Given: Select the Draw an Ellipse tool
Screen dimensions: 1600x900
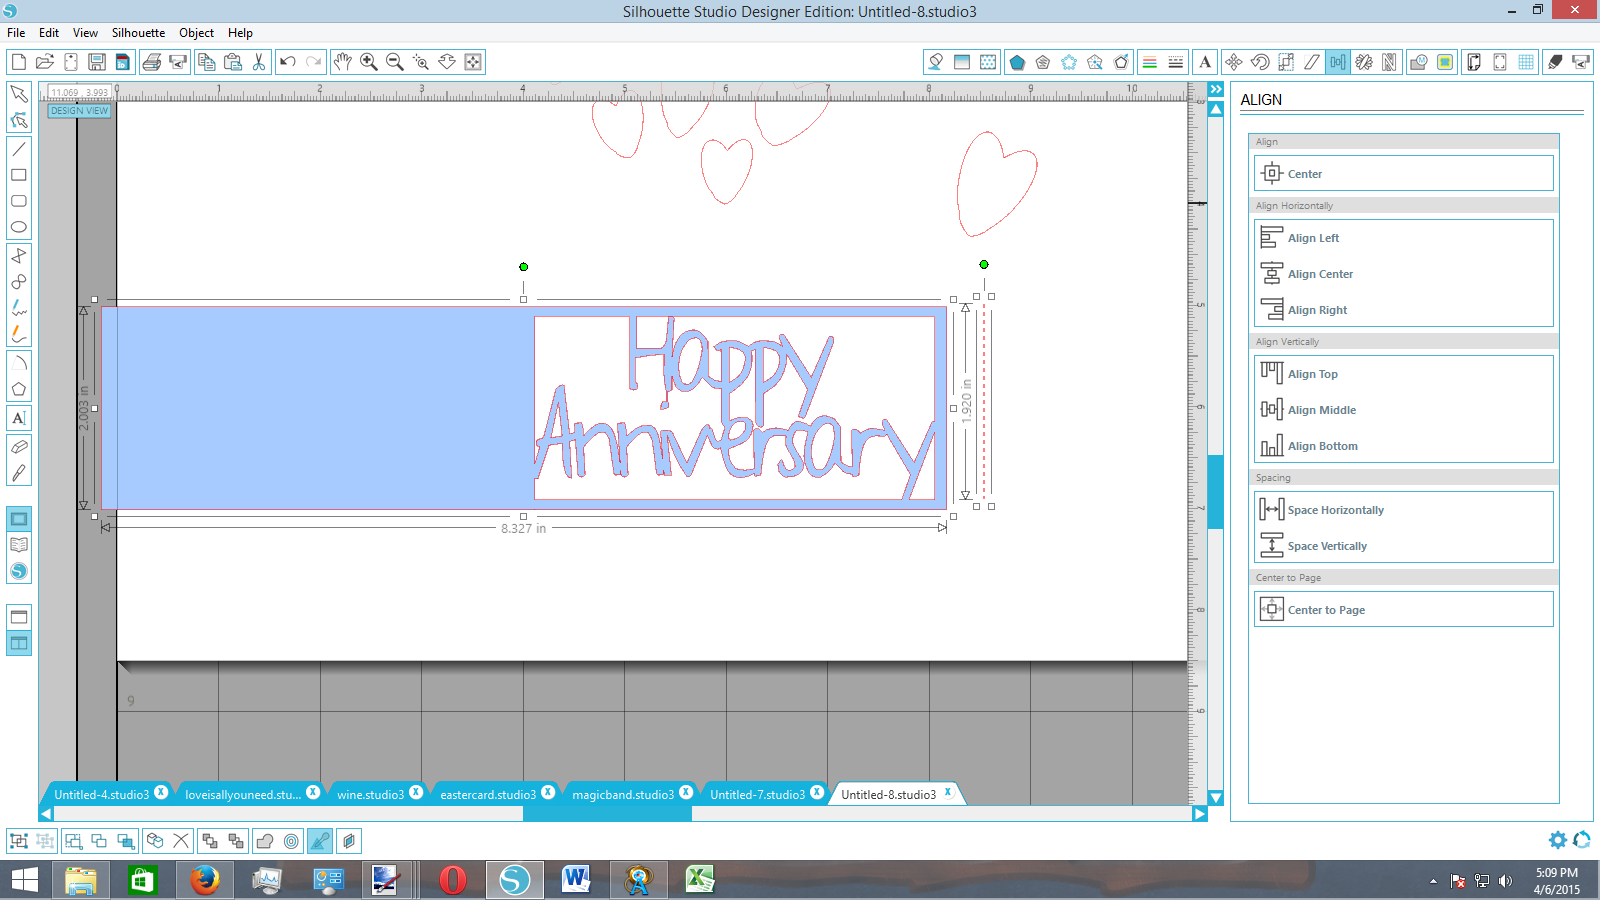Looking at the screenshot, I should coord(19,227).
